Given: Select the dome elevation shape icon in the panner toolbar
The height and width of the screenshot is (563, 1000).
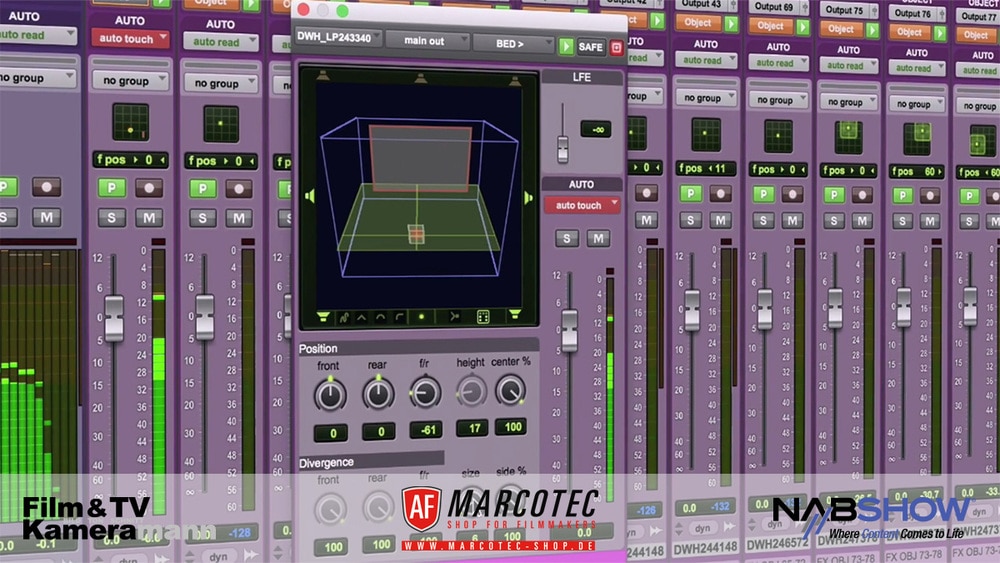Looking at the screenshot, I should 380,317.
